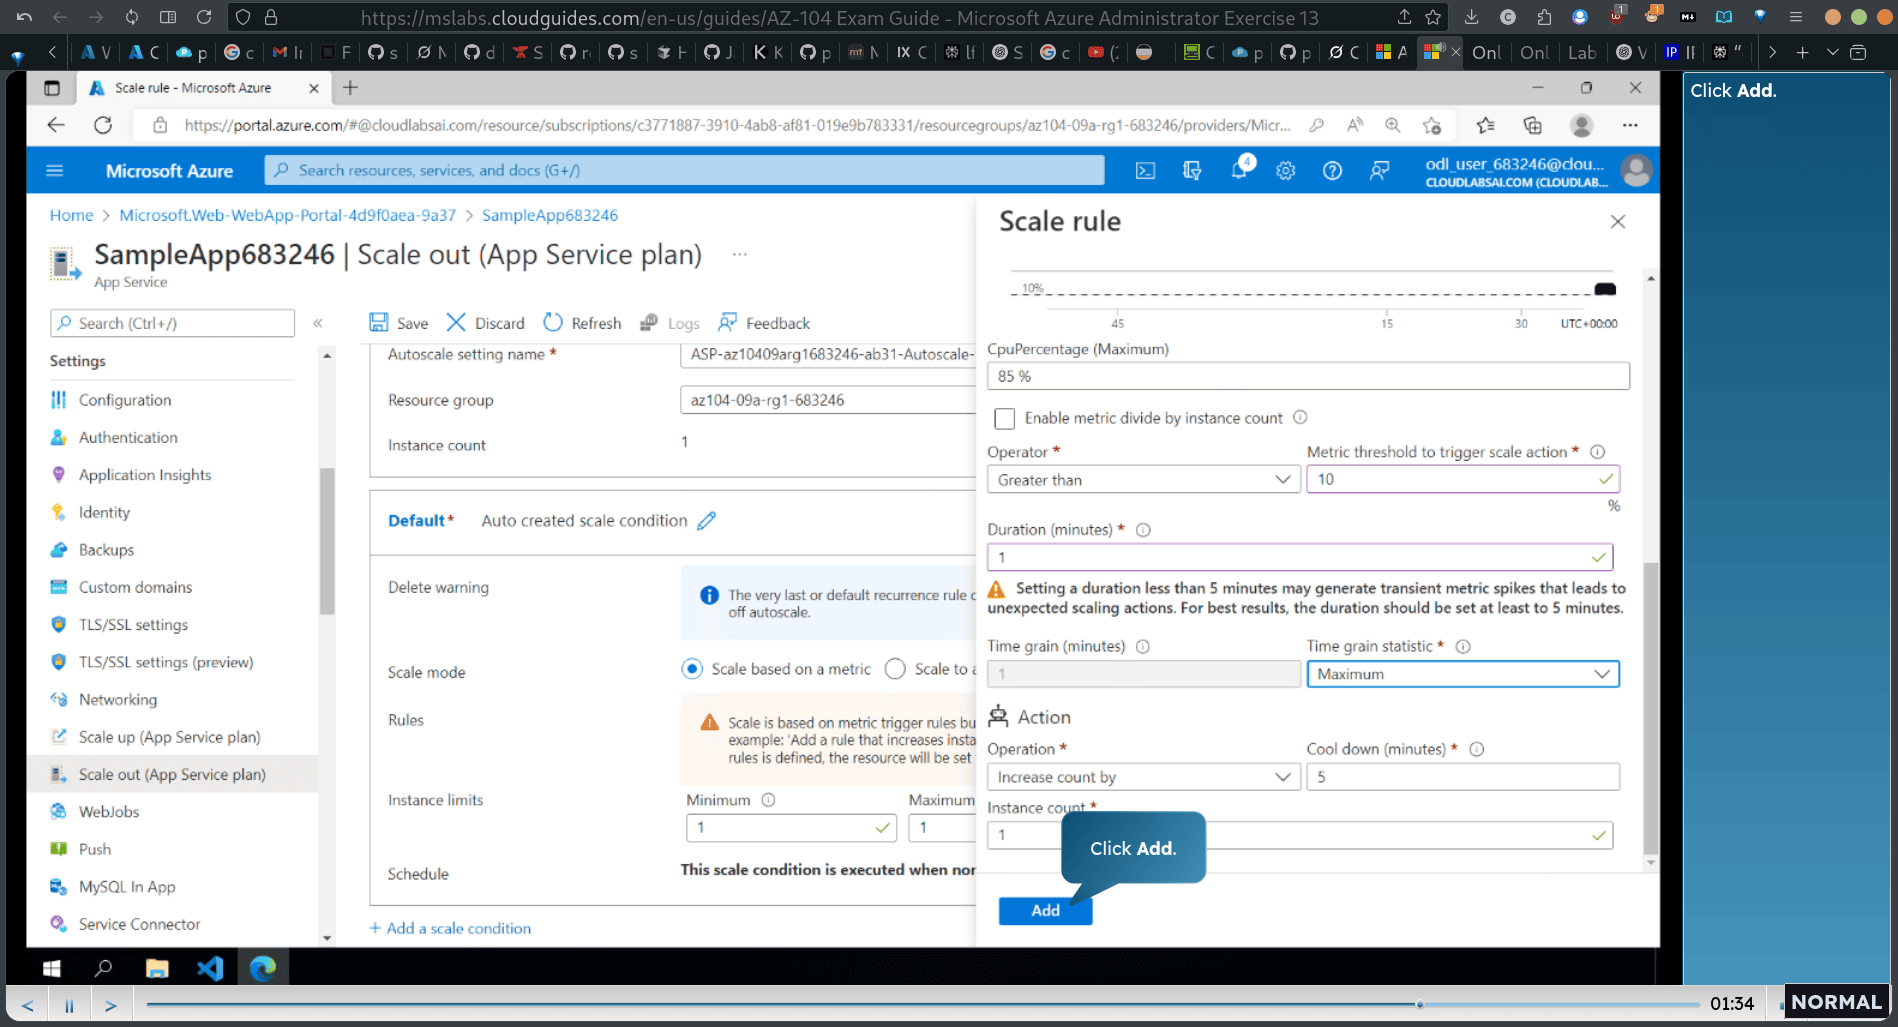Viewport: 1898px width, 1027px height.
Task: Collapse the left settings menu chevrons
Action: tap(318, 323)
